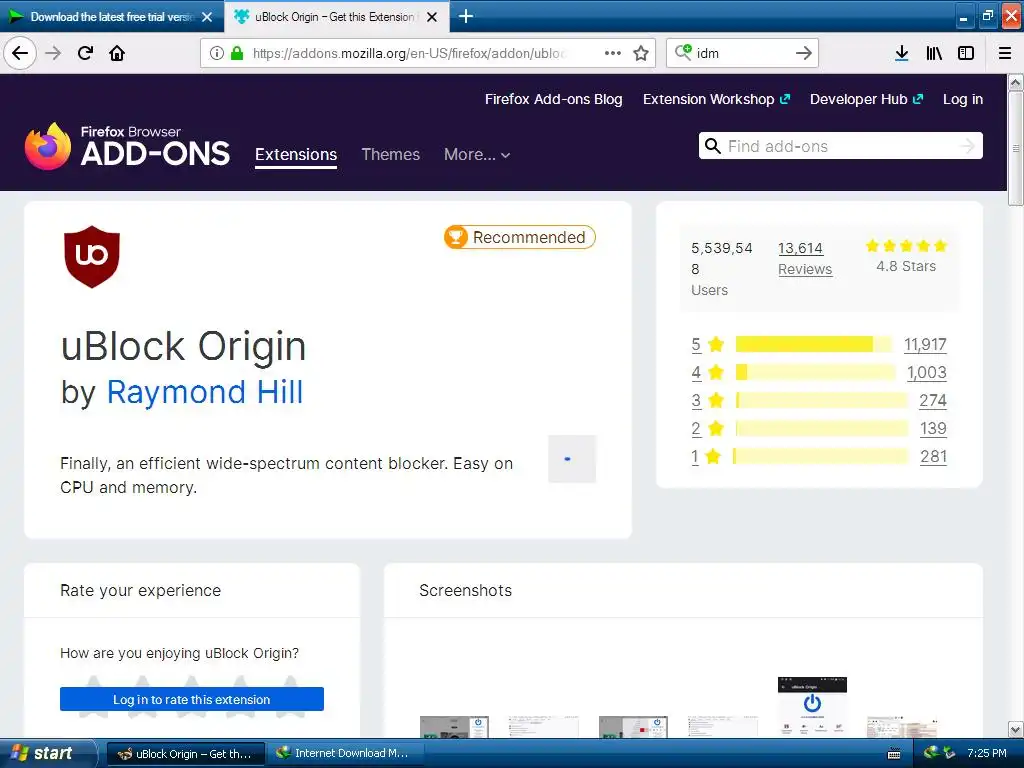Open a new tab with plus icon
The image size is (1024, 768).
(x=466, y=16)
